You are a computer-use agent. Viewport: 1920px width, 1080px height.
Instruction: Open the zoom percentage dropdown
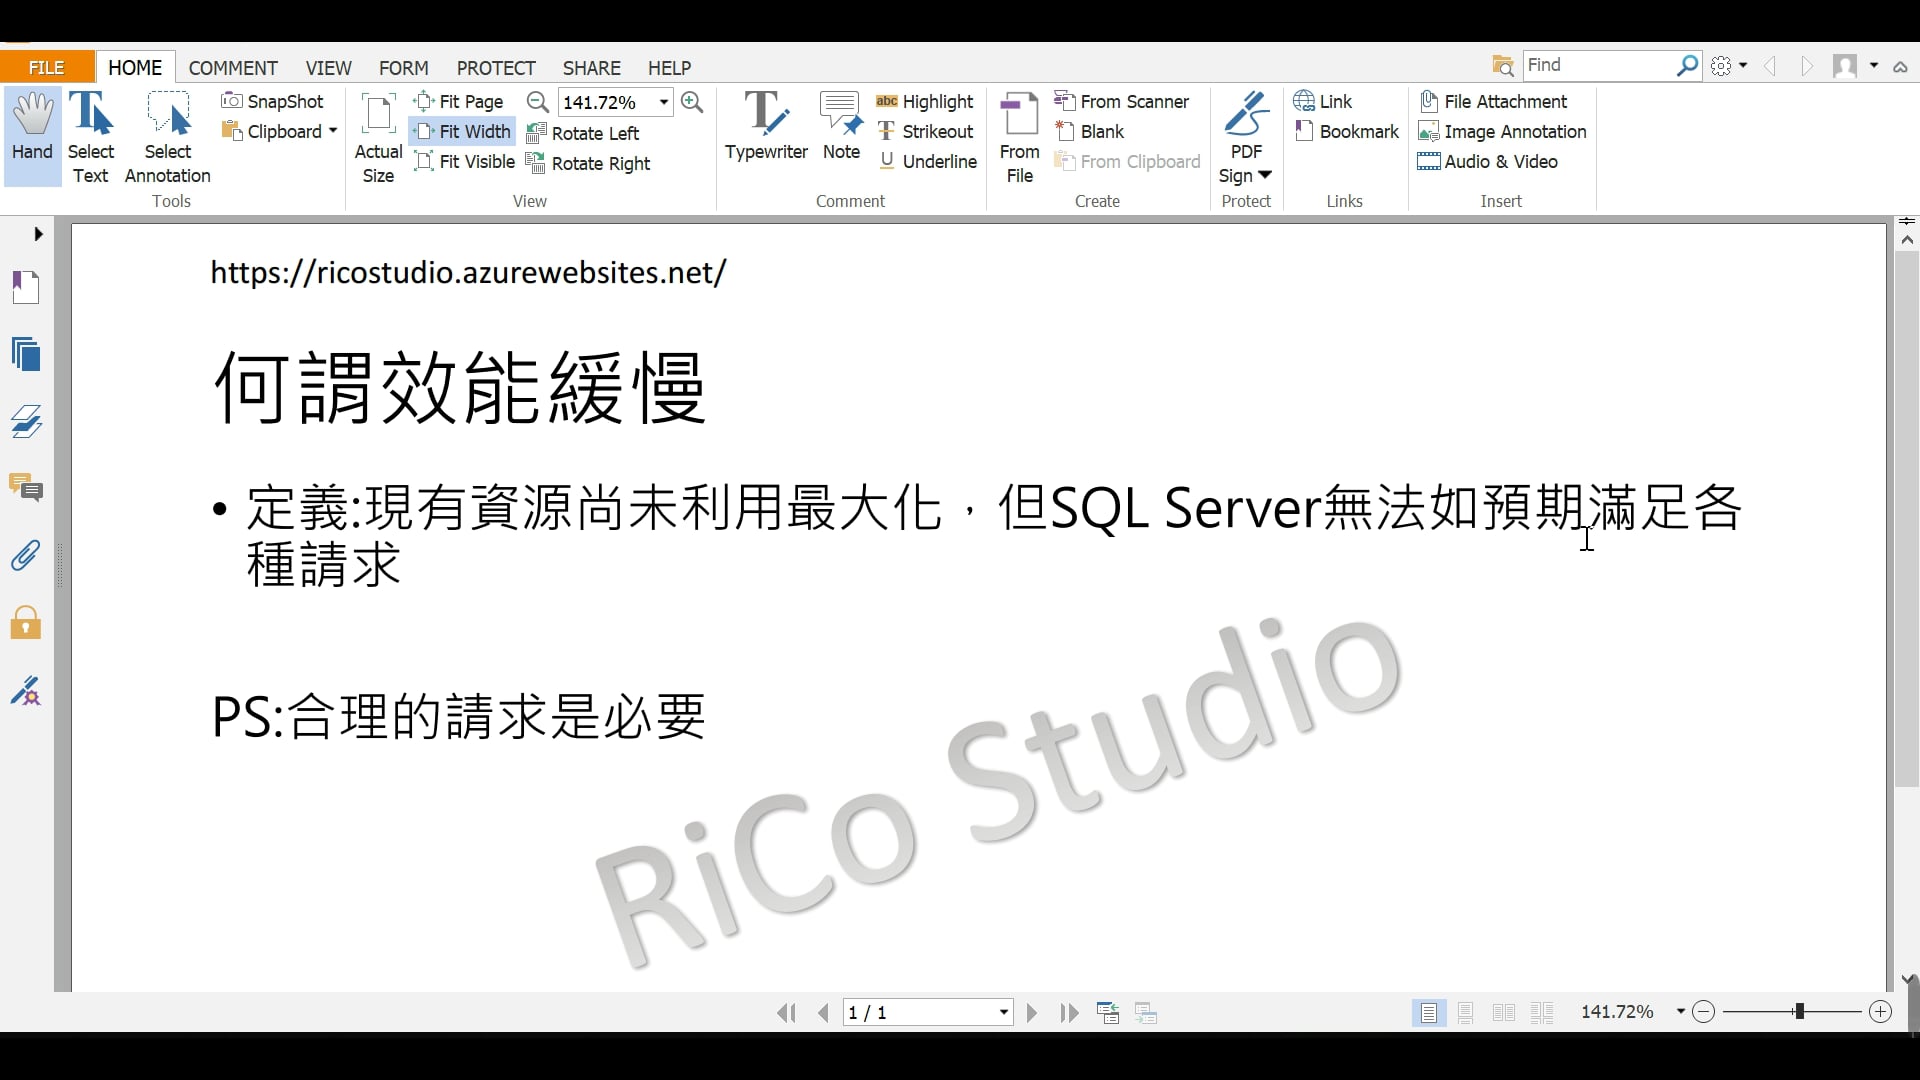(664, 102)
